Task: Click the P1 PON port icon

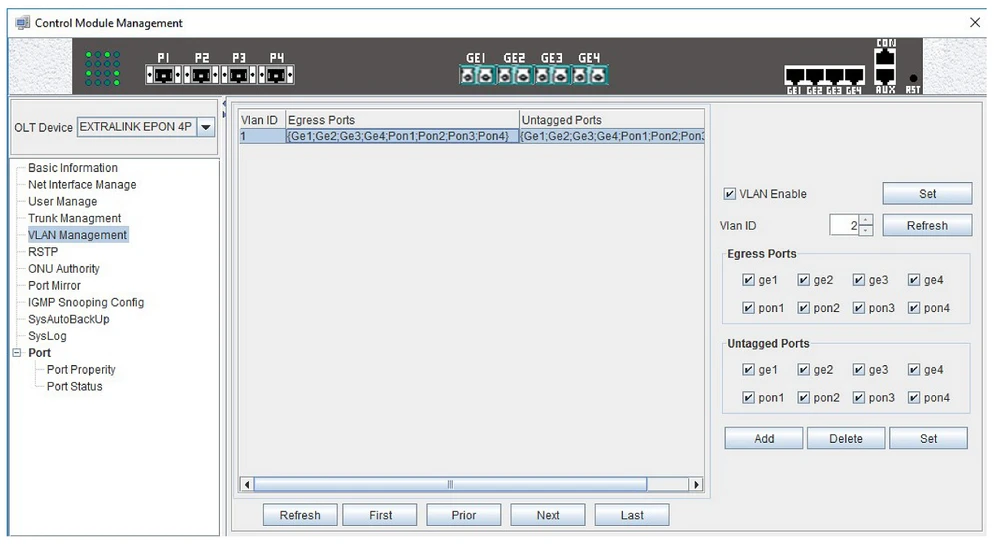Action: pyautogui.click(x=165, y=75)
